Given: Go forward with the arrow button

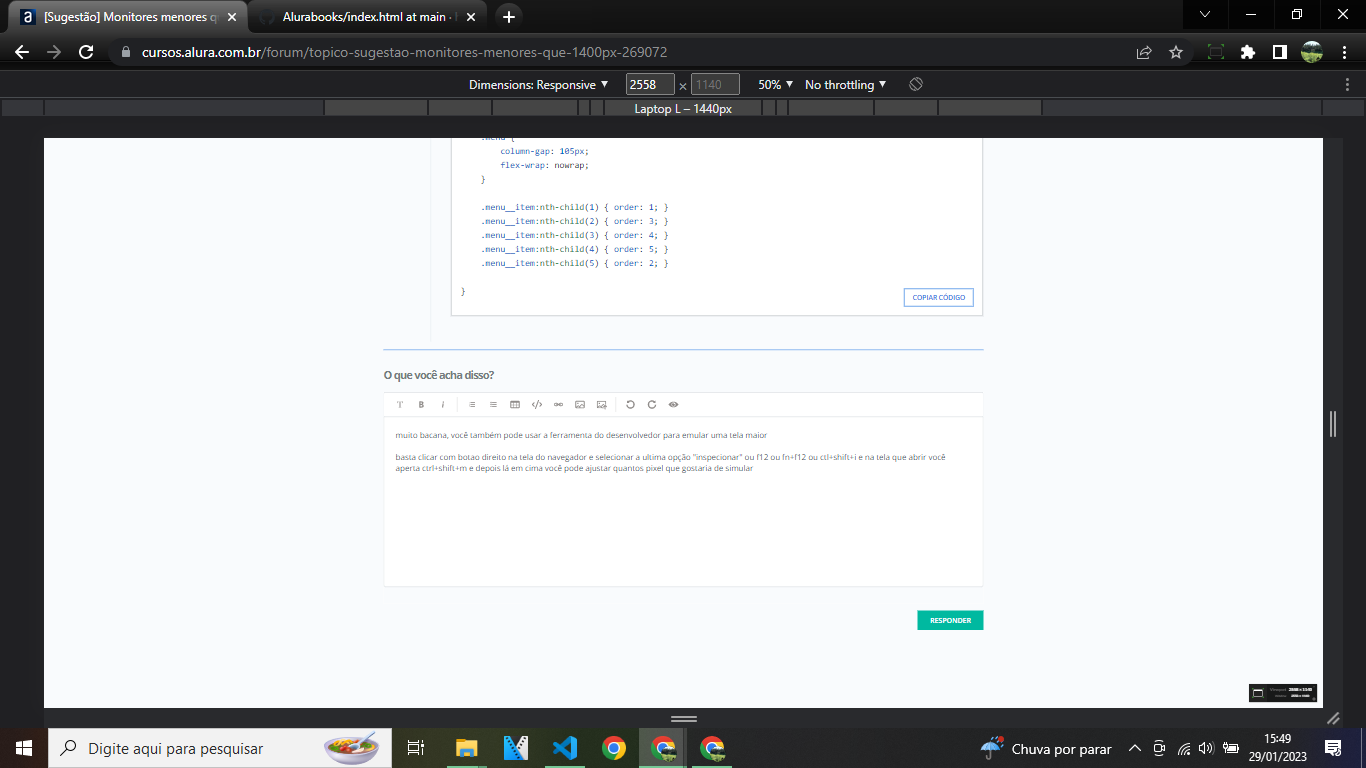Looking at the screenshot, I should click(54, 52).
